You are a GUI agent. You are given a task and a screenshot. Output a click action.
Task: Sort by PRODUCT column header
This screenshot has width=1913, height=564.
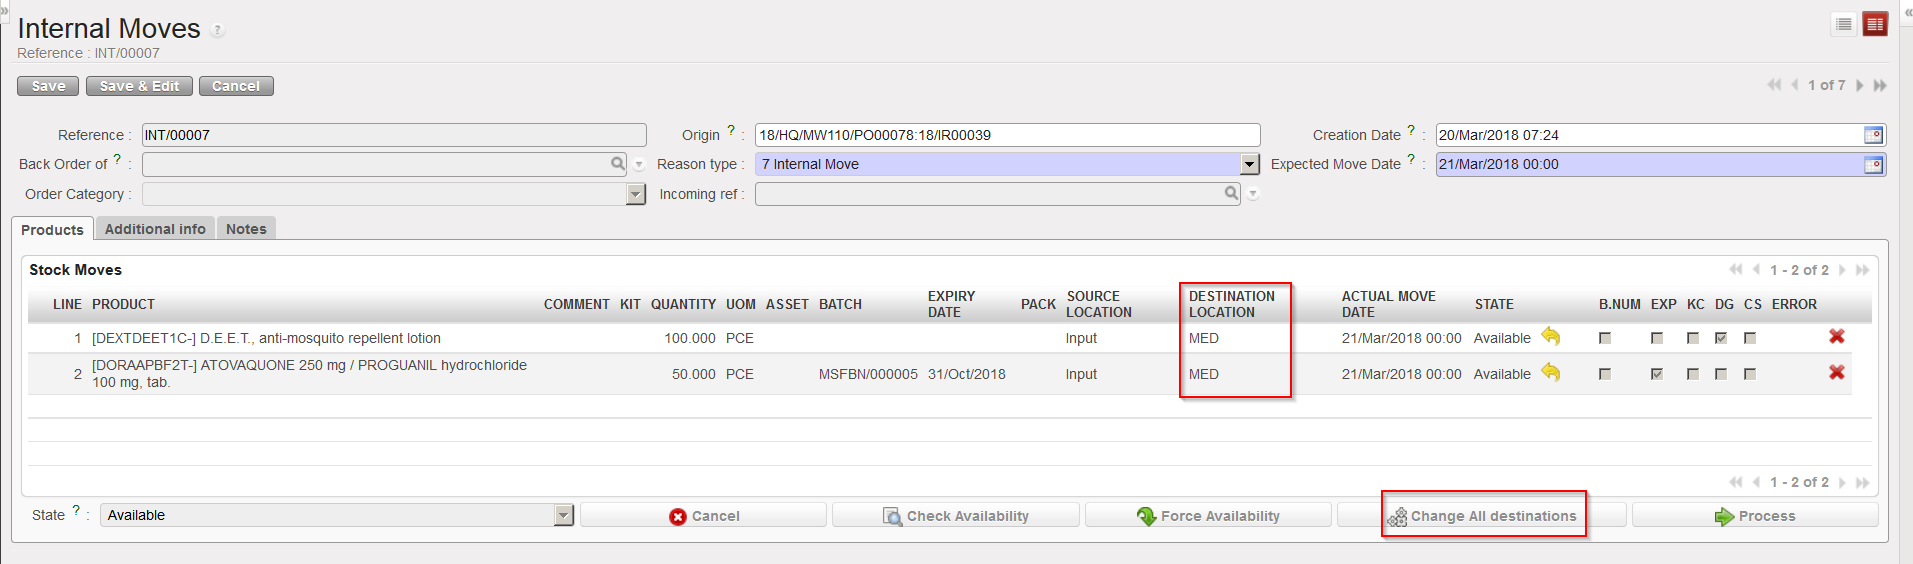click(x=123, y=304)
